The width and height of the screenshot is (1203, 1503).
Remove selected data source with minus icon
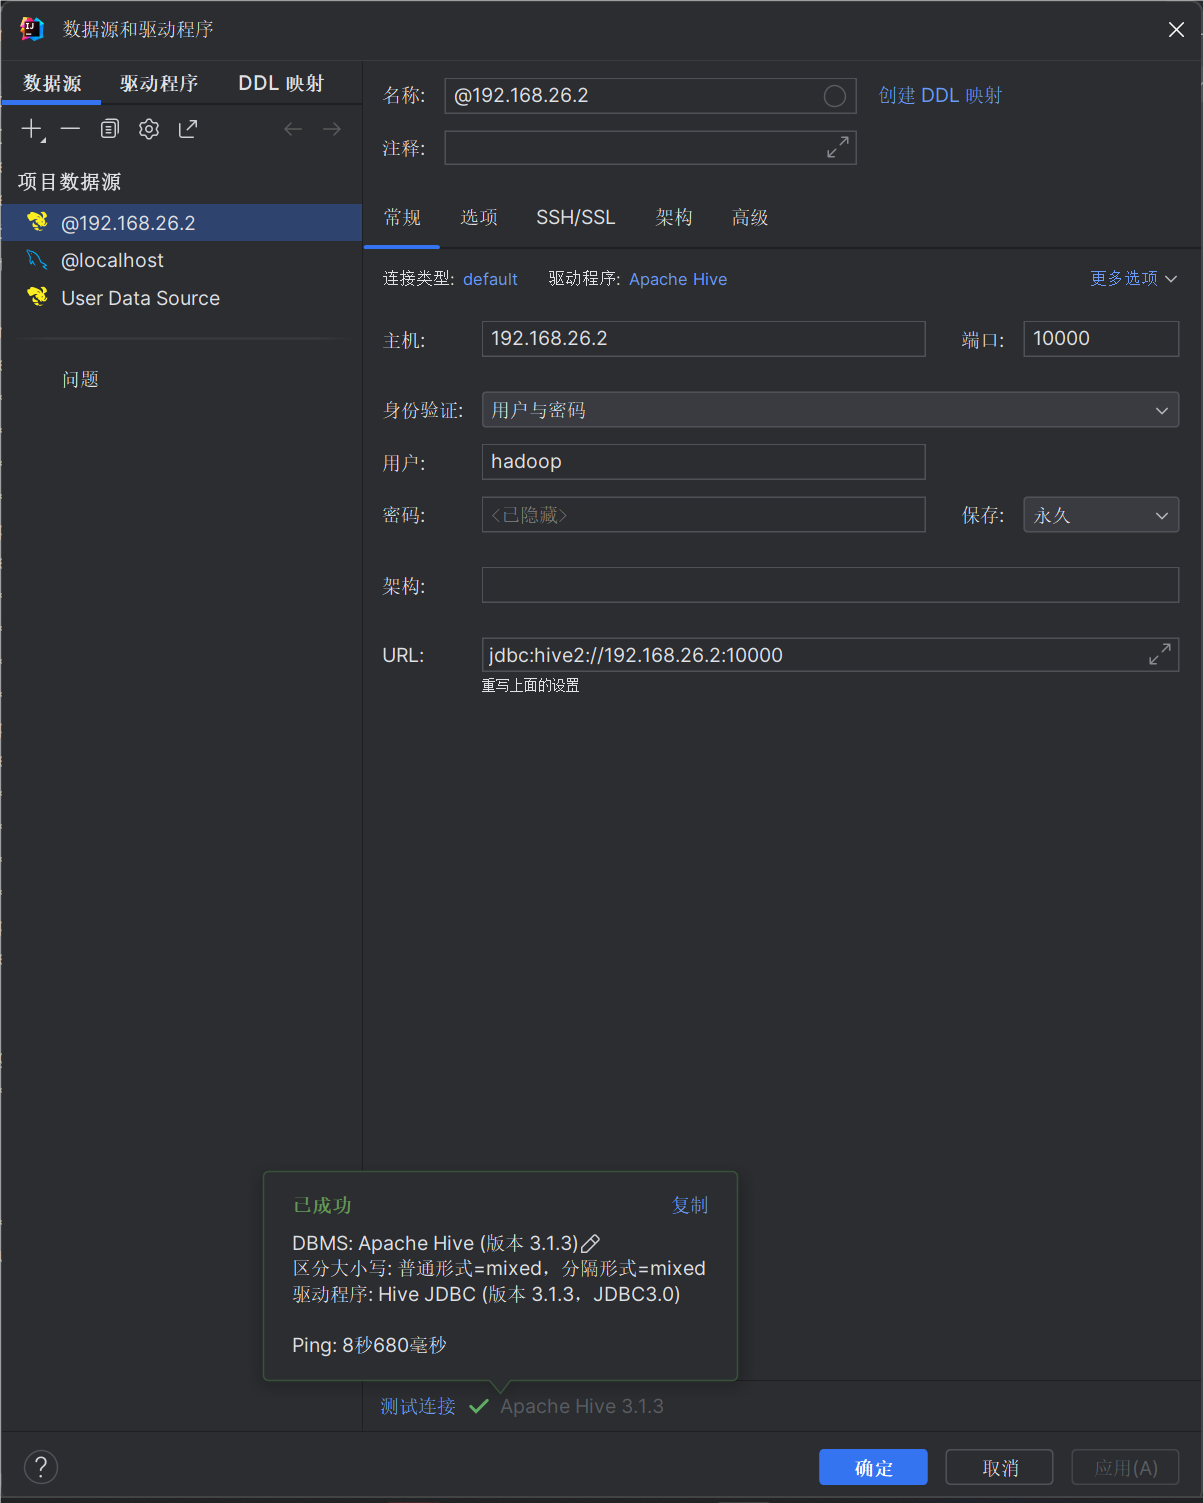(70, 129)
